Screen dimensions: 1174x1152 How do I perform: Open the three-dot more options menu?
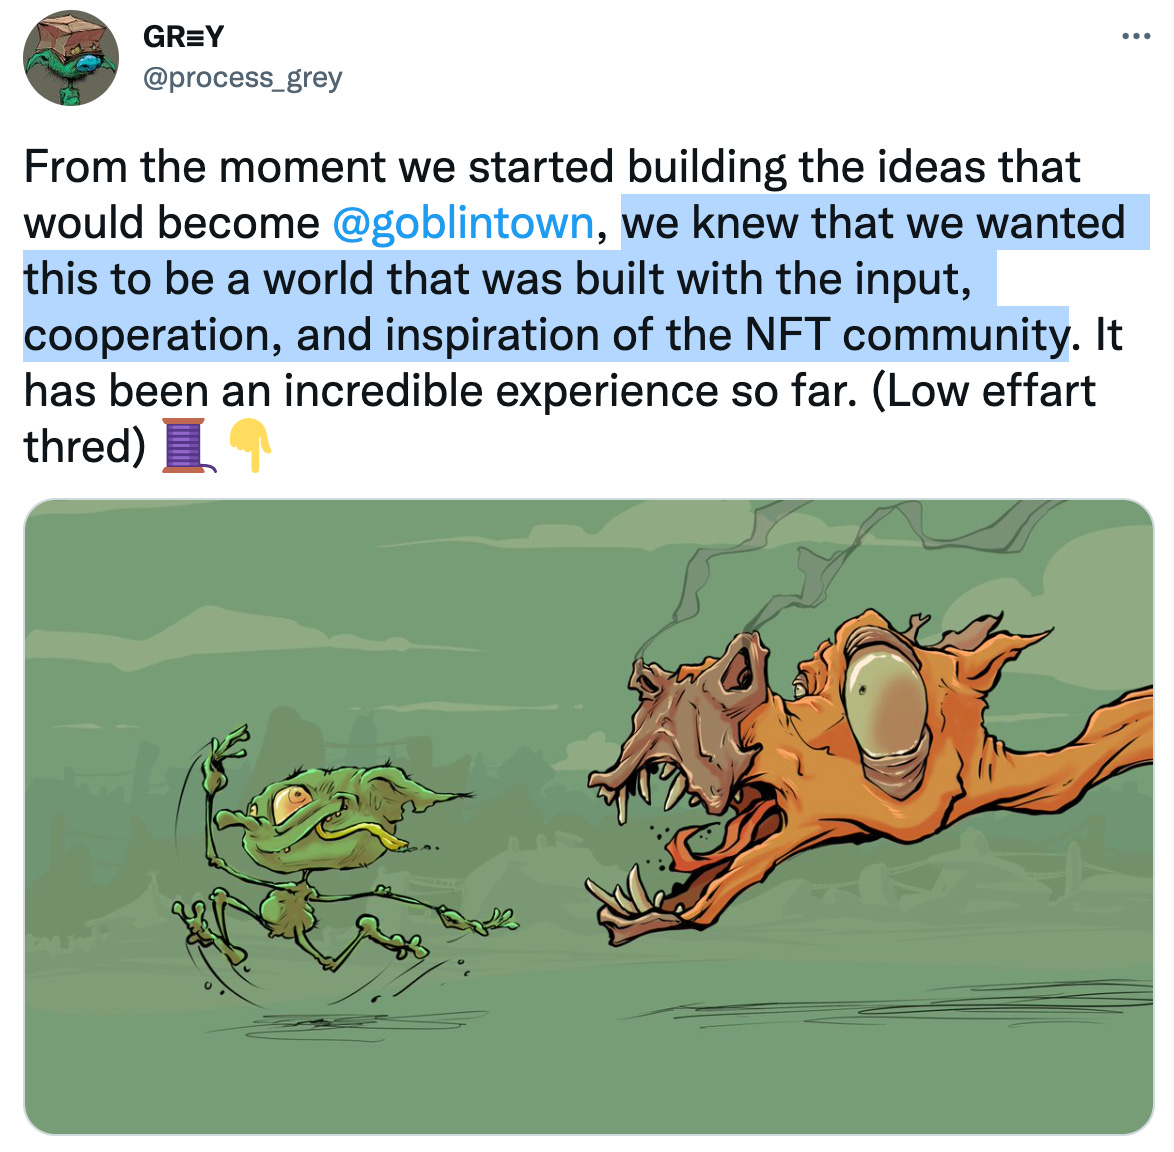pos(1136,36)
